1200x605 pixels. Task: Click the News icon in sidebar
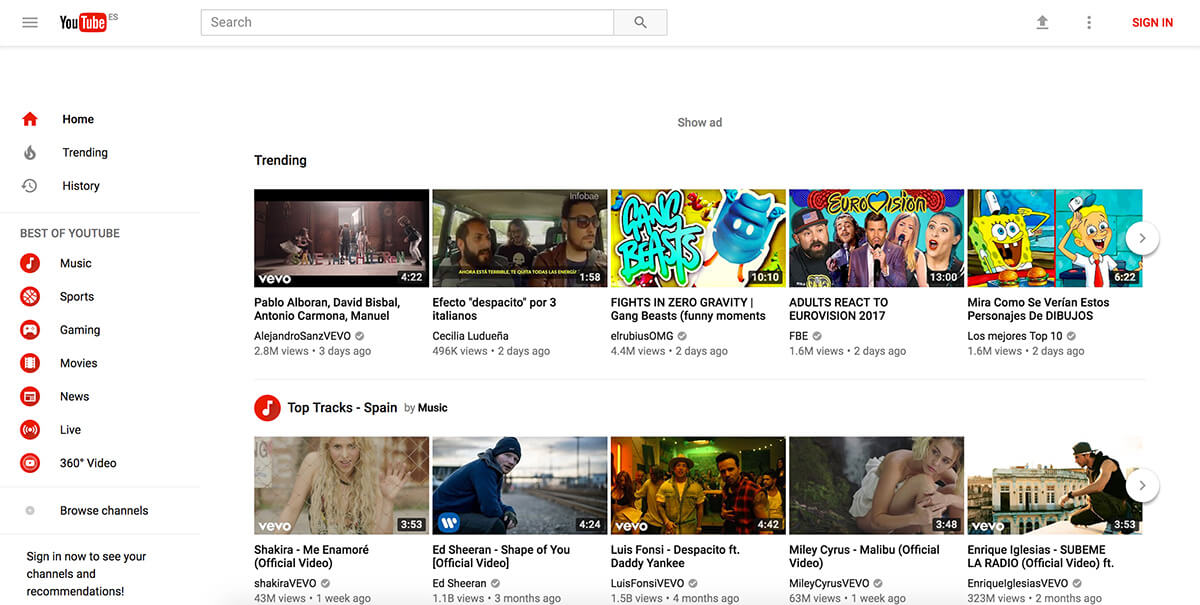[30, 396]
